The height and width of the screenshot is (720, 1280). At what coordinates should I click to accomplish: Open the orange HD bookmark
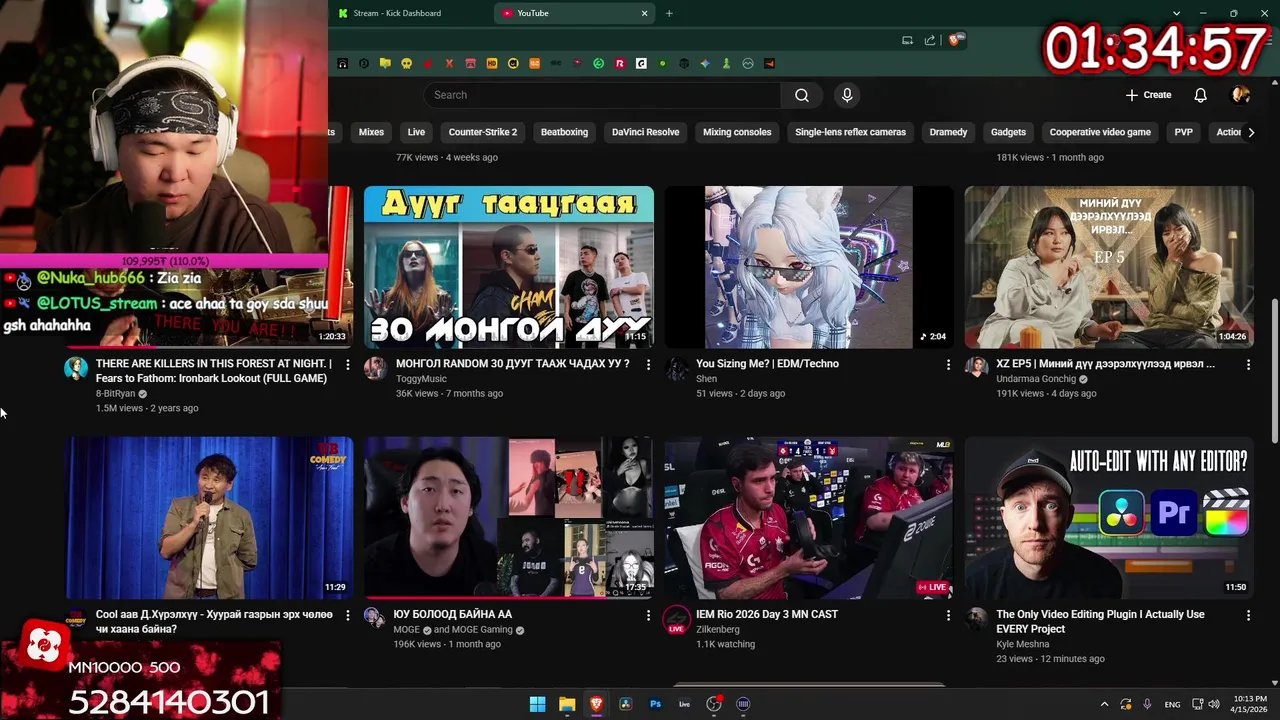pyautogui.click(x=492, y=63)
